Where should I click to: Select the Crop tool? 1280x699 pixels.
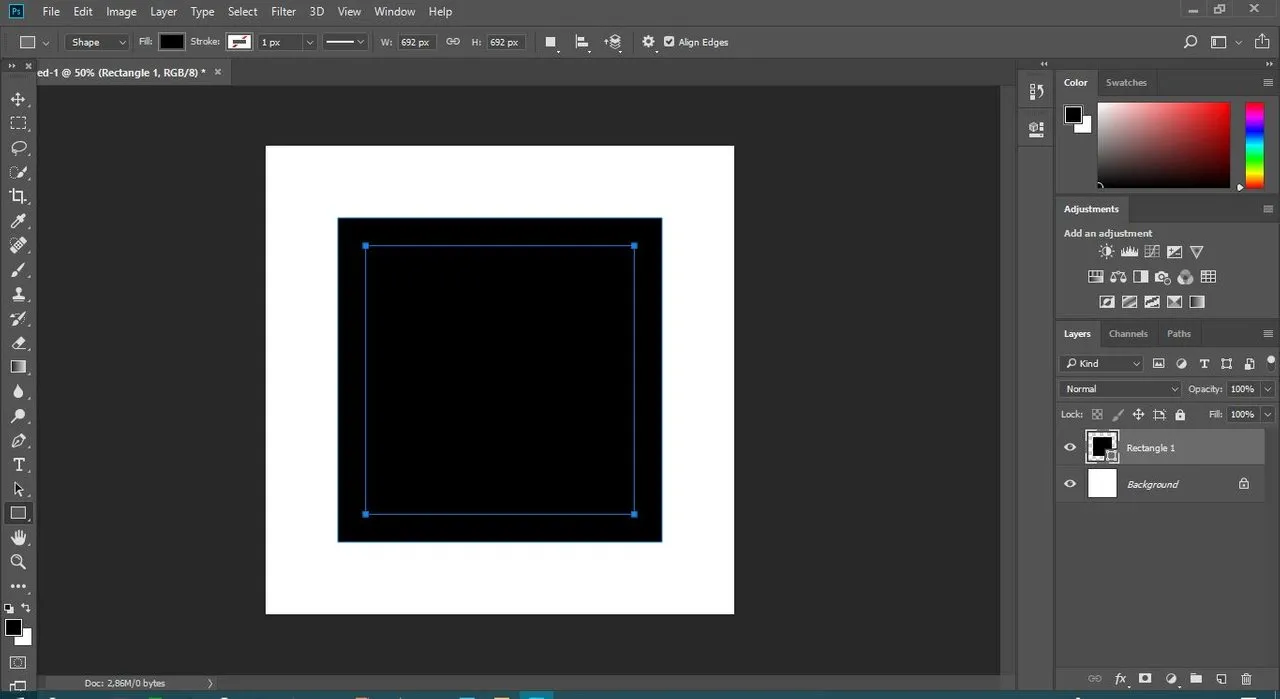tap(18, 197)
